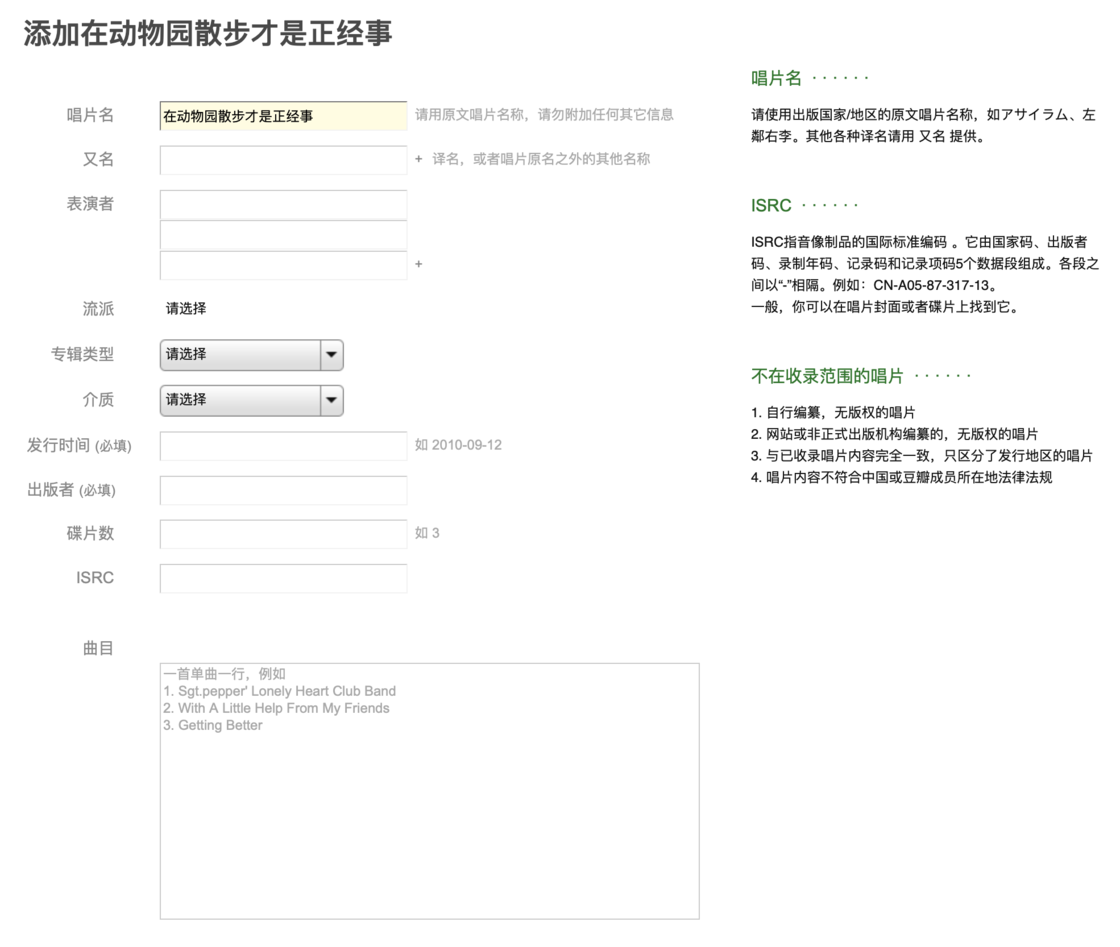Click the hint text 如 2010-09-12
This screenshot has width=1120, height=947.
(458, 445)
